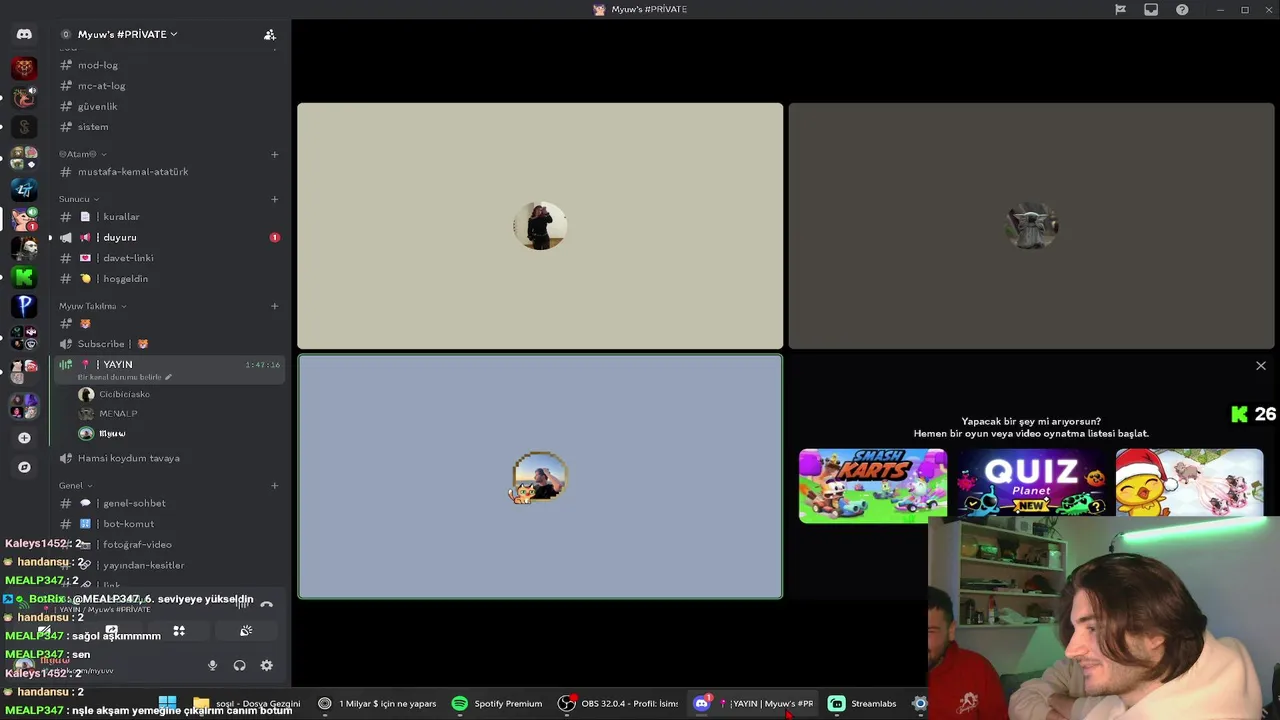The width and height of the screenshot is (1280, 720).
Task: Open the gold S server icon
Action: [x=24, y=127]
